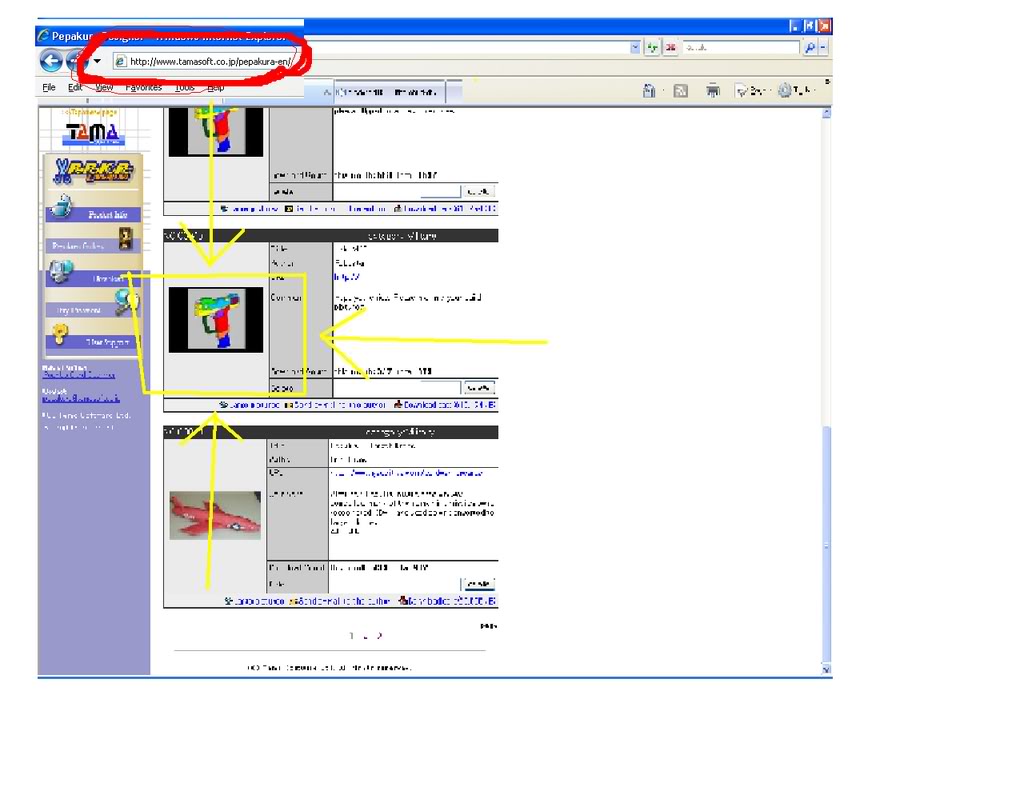Click Download link under middle gun entry
Image resolution: width=1024 pixels, height=795 pixels.
pos(445,405)
